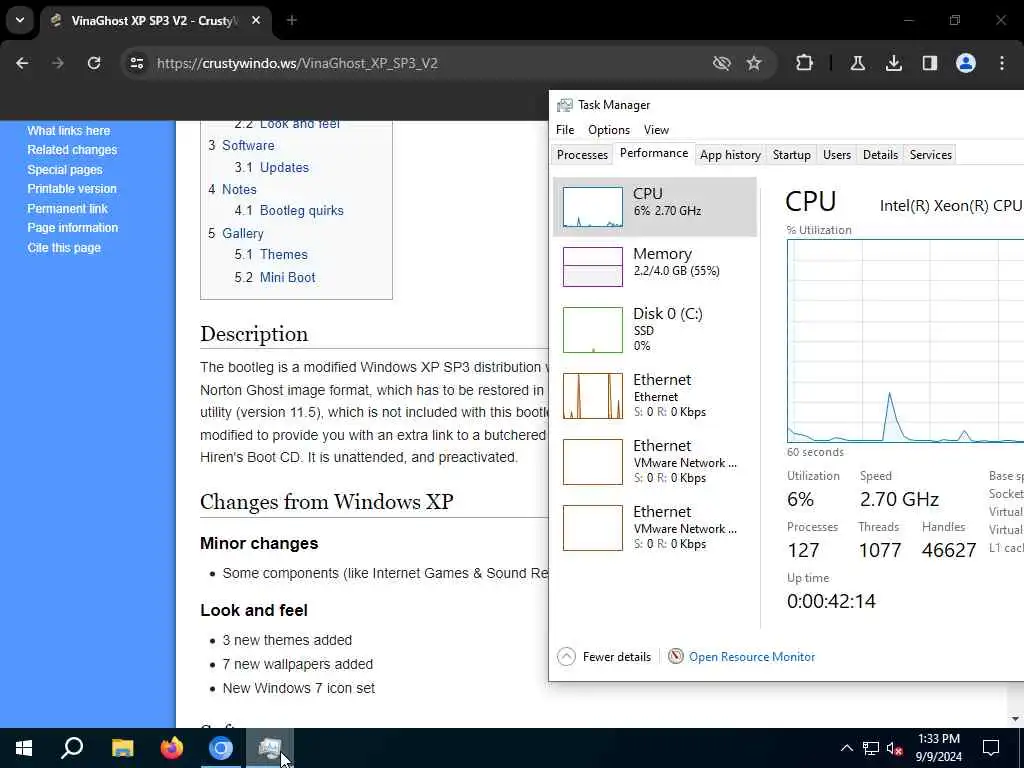
Task: Jump to 5.2 Mini Boot section
Action: tap(274, 277)
